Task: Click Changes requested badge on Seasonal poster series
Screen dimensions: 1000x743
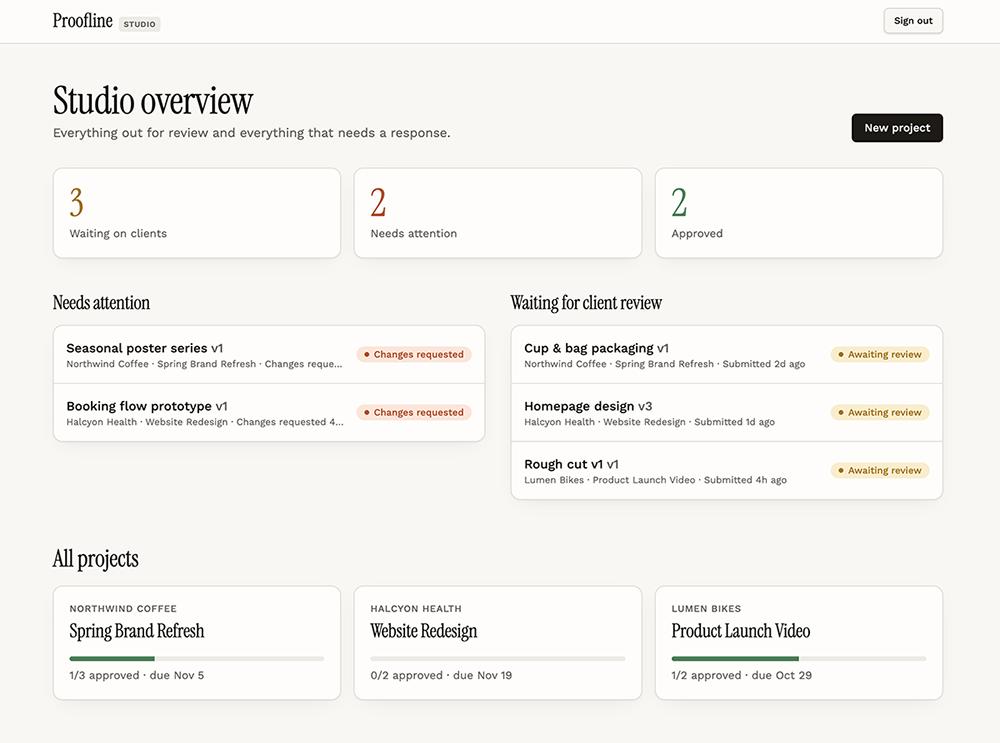Action: tap(414, 355)
